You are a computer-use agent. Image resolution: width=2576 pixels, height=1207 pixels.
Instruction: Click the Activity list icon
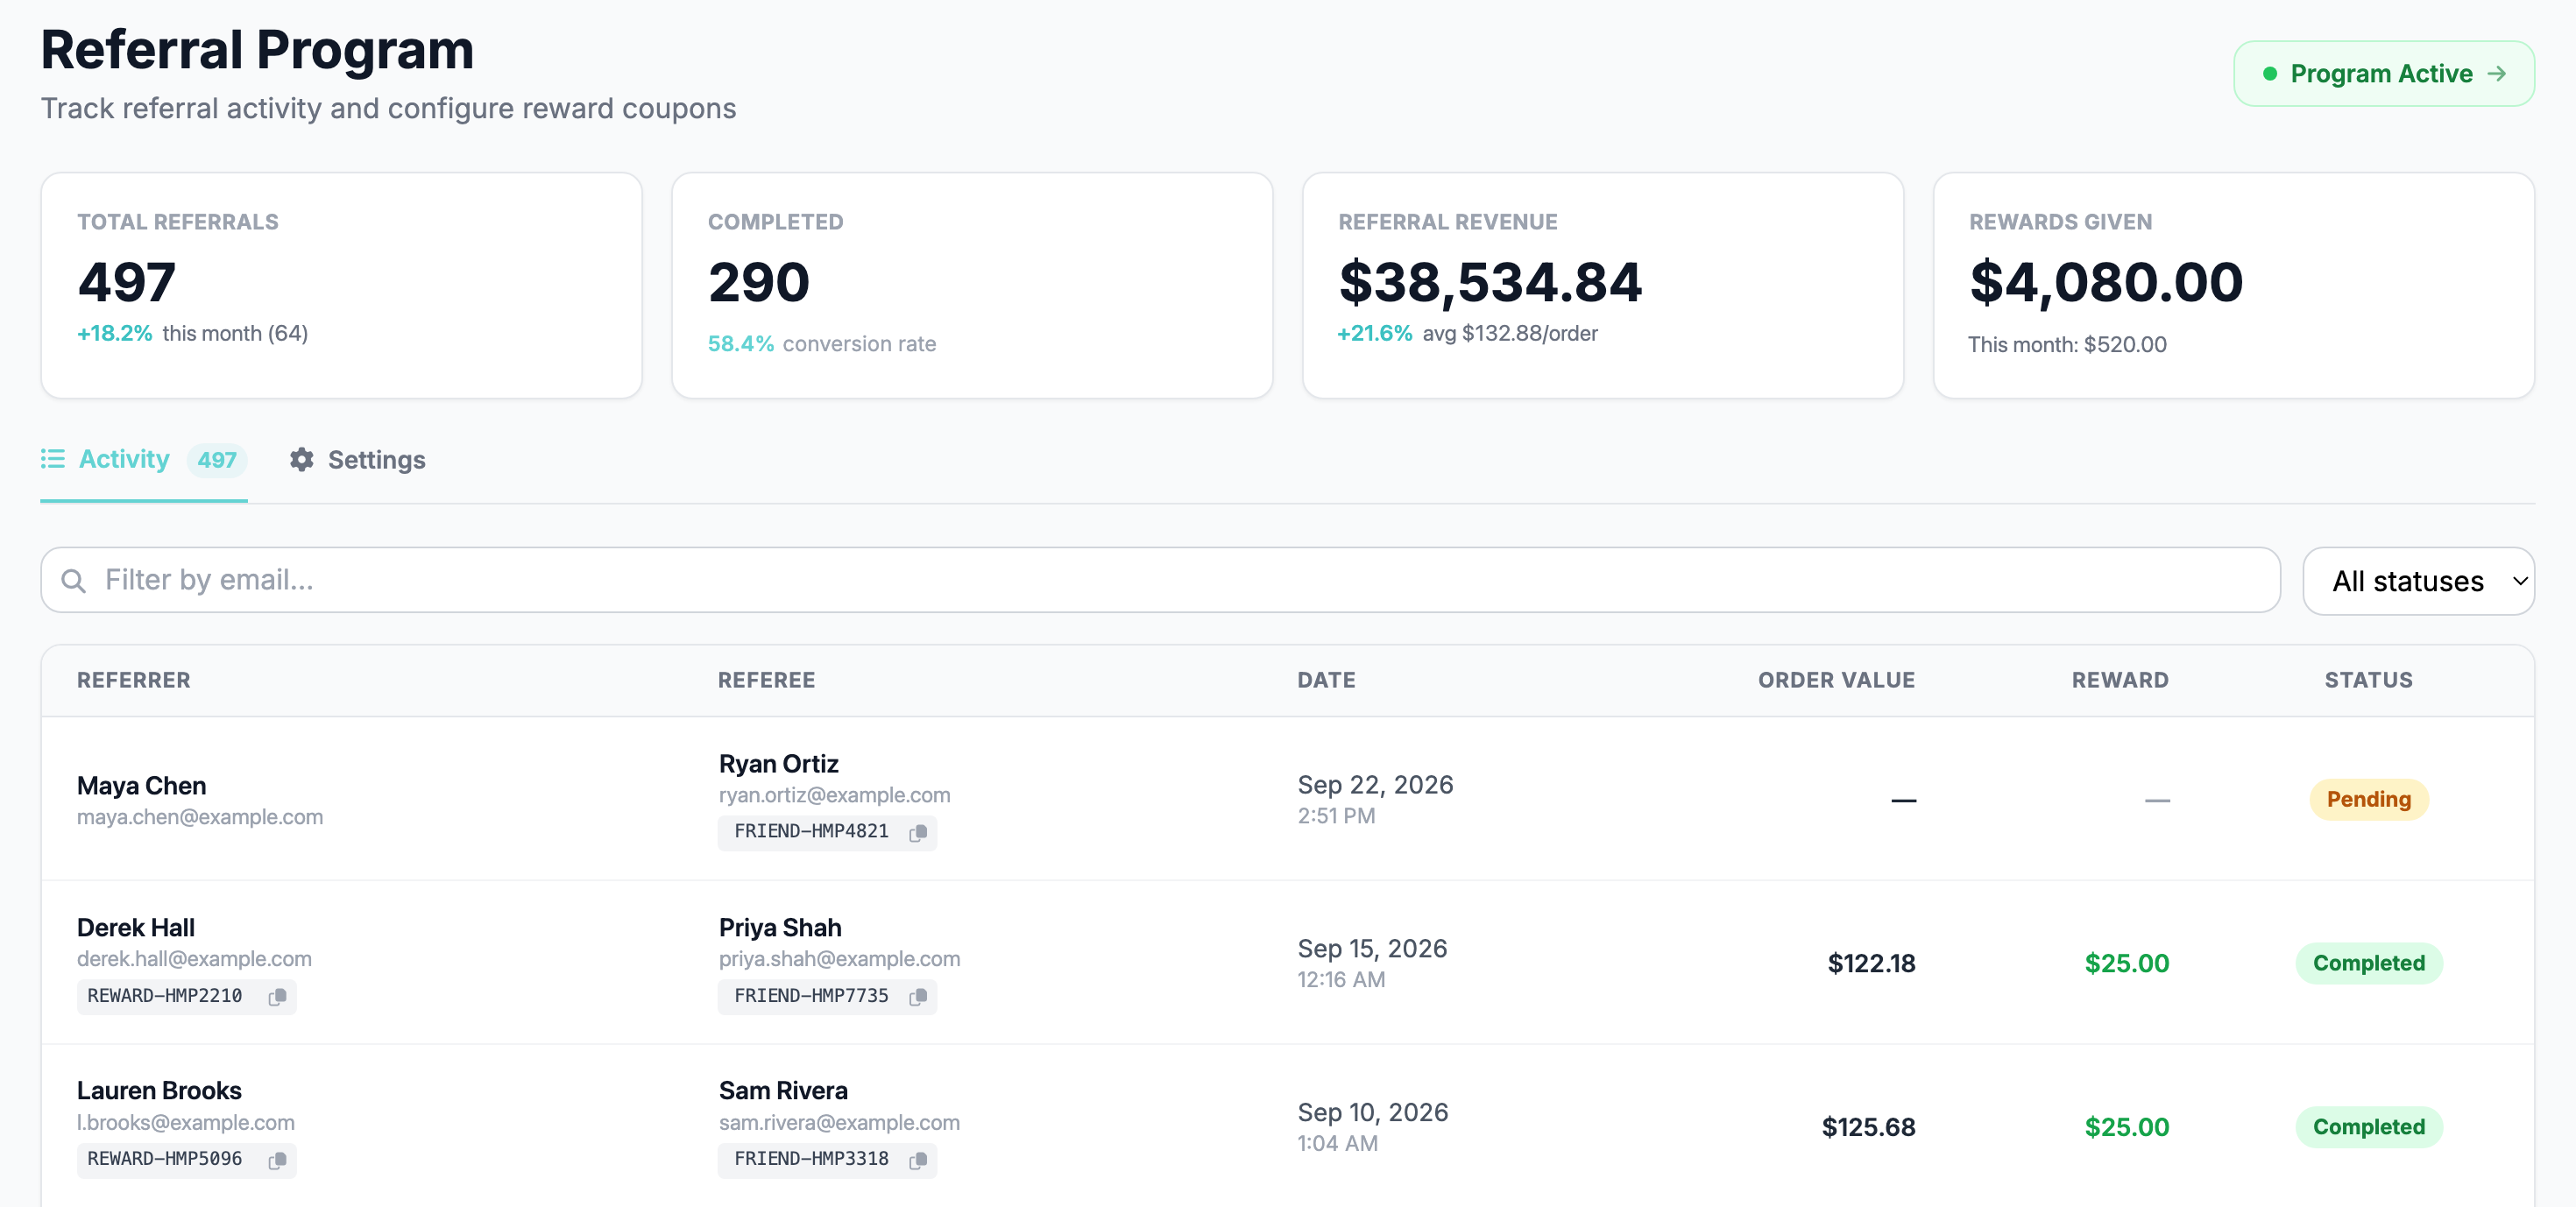coord(52,458)
